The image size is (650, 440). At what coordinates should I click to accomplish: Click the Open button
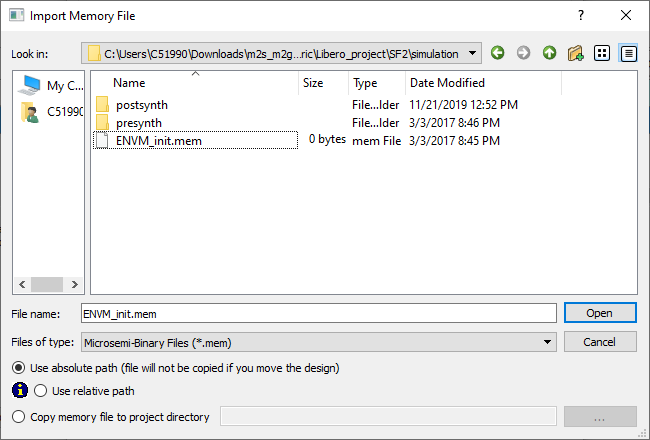click(600, 313)
